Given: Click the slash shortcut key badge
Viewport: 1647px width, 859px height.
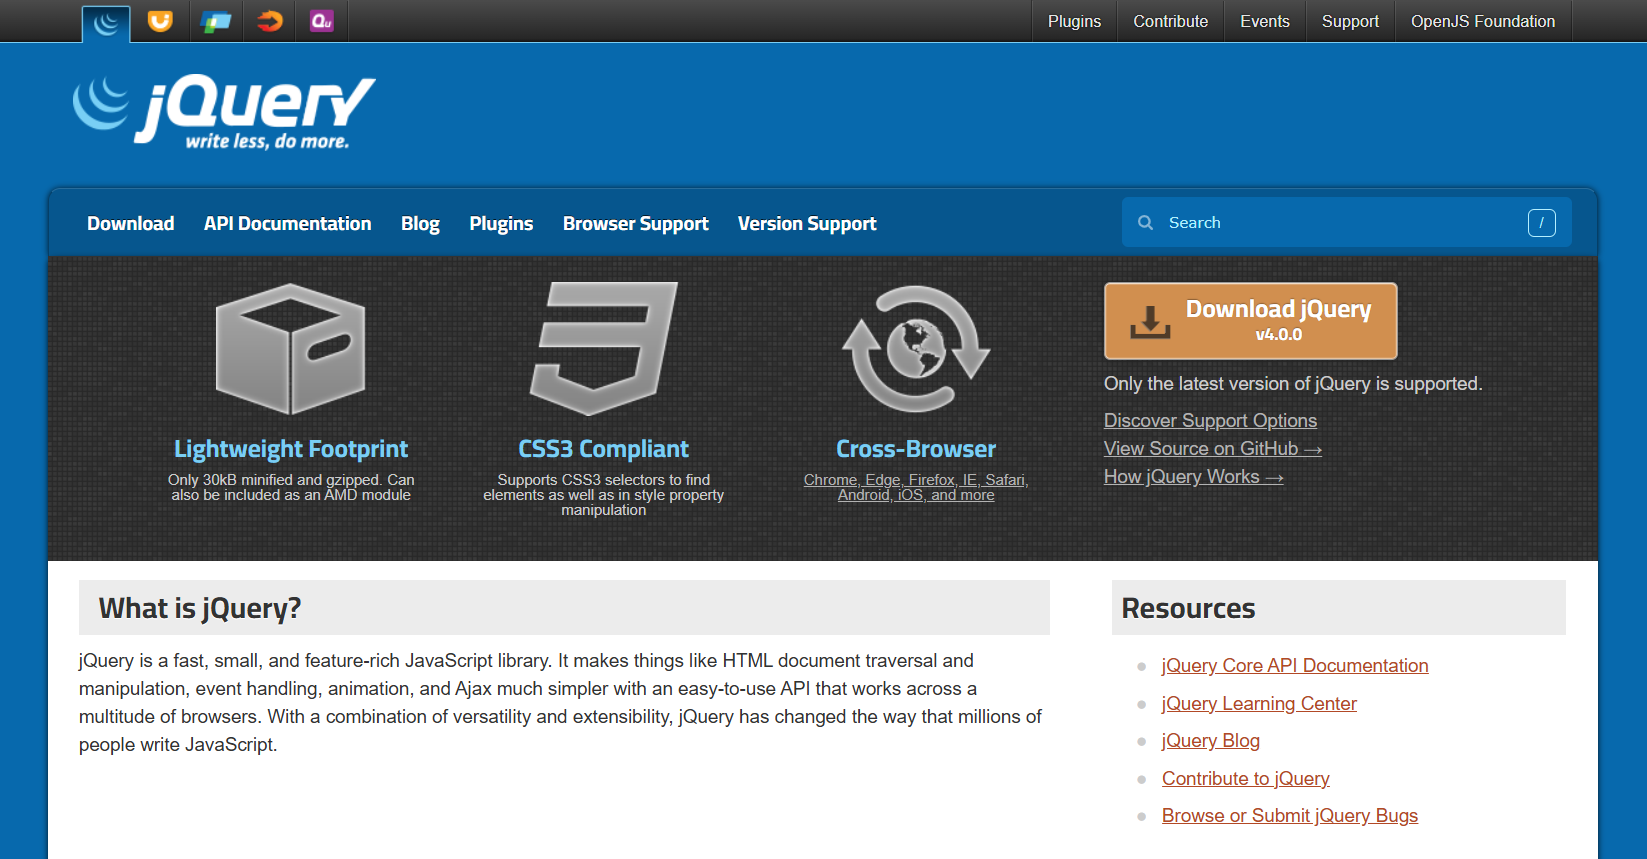Looking at the screenshot, I should [1541, 223].
